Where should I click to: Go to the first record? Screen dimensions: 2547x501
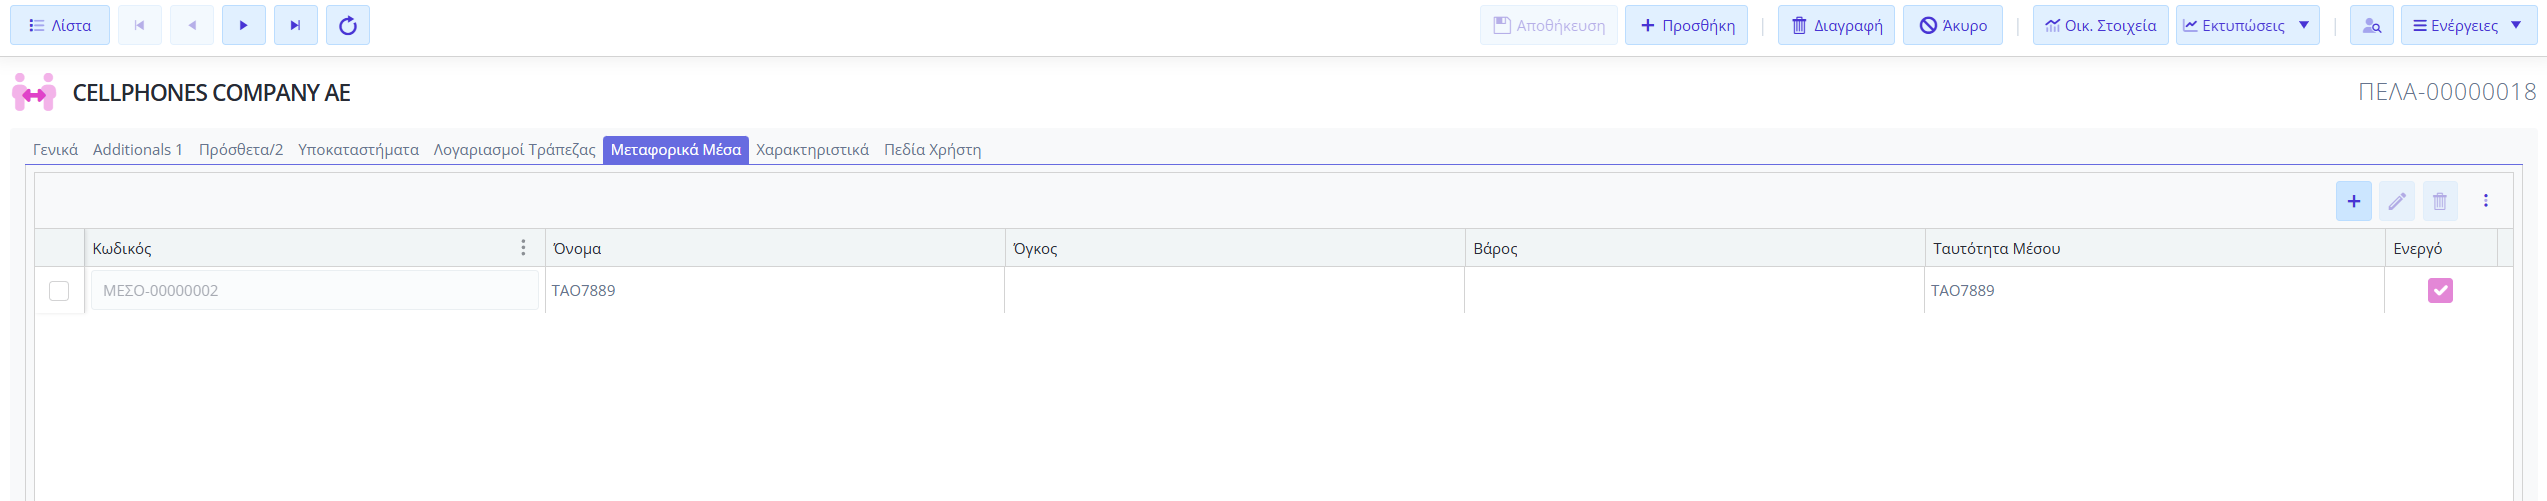[140, 25]
